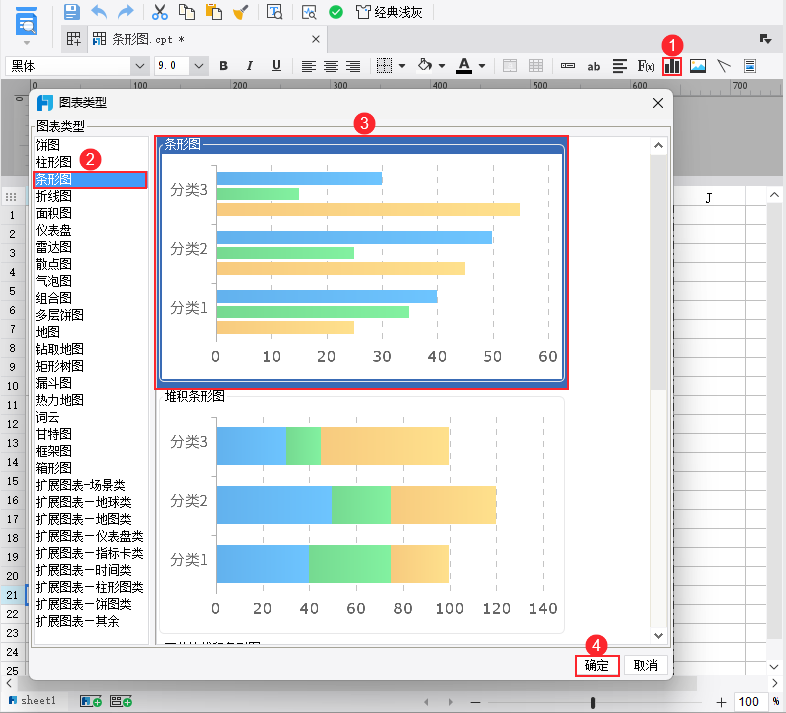Toggle underline formatting
The height and width of the screenshot is (713, 786).
[276, 66]
